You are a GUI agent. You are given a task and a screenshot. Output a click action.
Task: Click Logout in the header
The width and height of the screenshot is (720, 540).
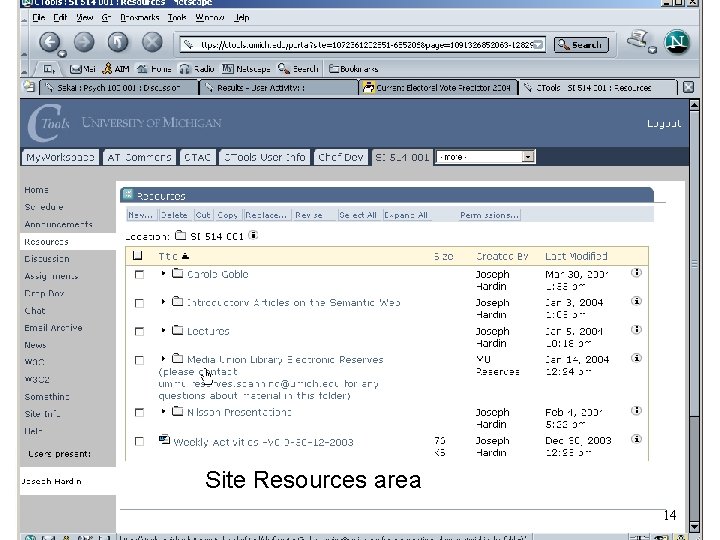[664, 124]
